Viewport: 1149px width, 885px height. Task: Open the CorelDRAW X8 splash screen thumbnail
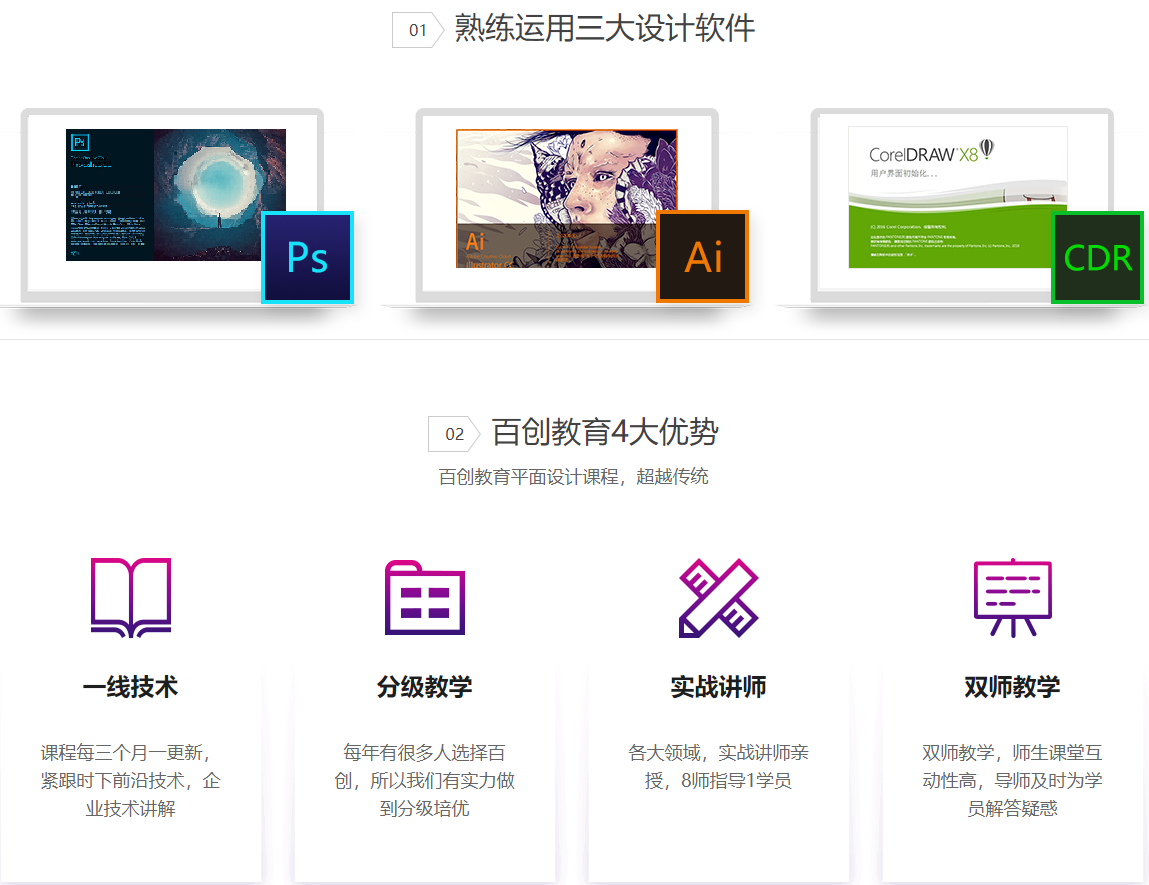pos(958,197)
